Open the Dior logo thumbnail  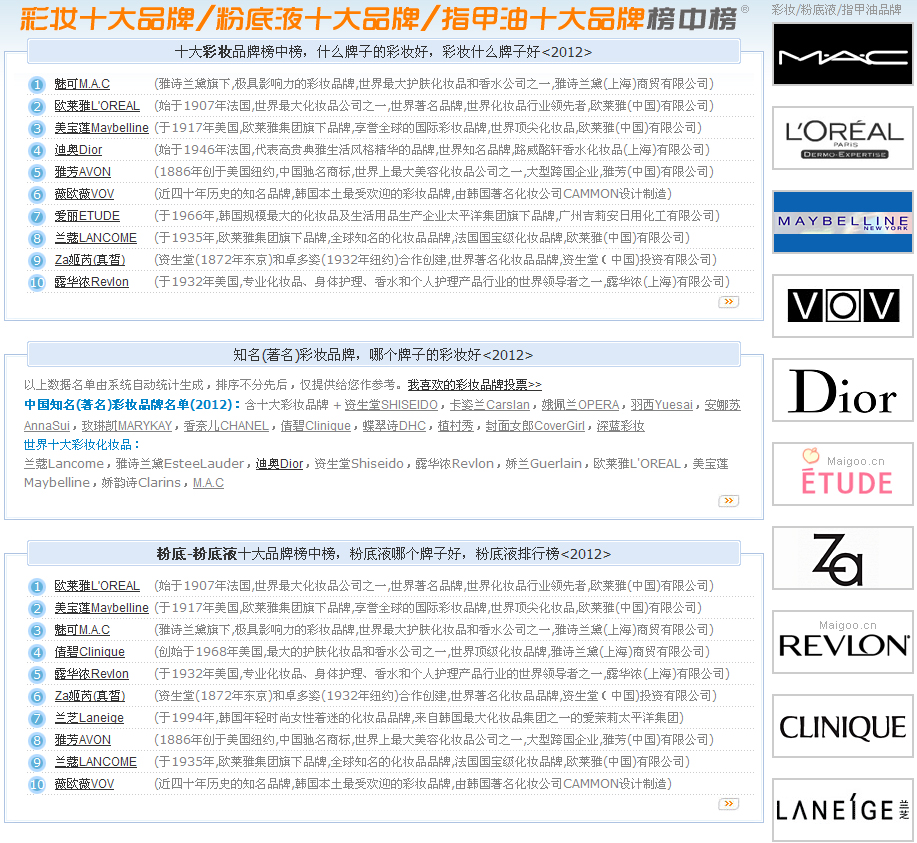point(842,390)
